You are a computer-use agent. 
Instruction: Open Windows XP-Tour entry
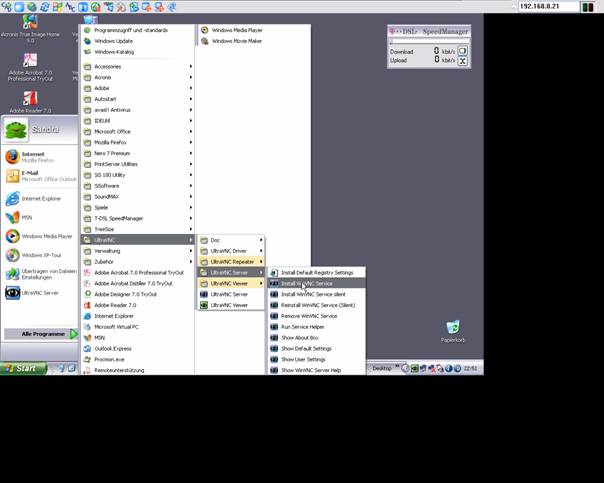point(34,255)
